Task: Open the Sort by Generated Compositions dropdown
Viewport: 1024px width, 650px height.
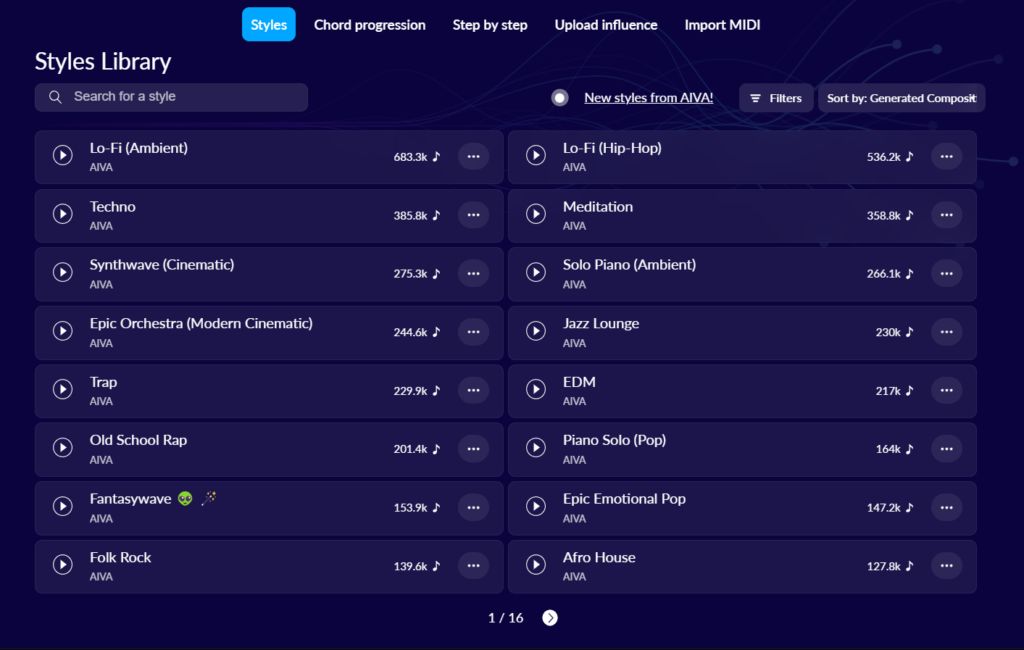Action: click(901, 98)
